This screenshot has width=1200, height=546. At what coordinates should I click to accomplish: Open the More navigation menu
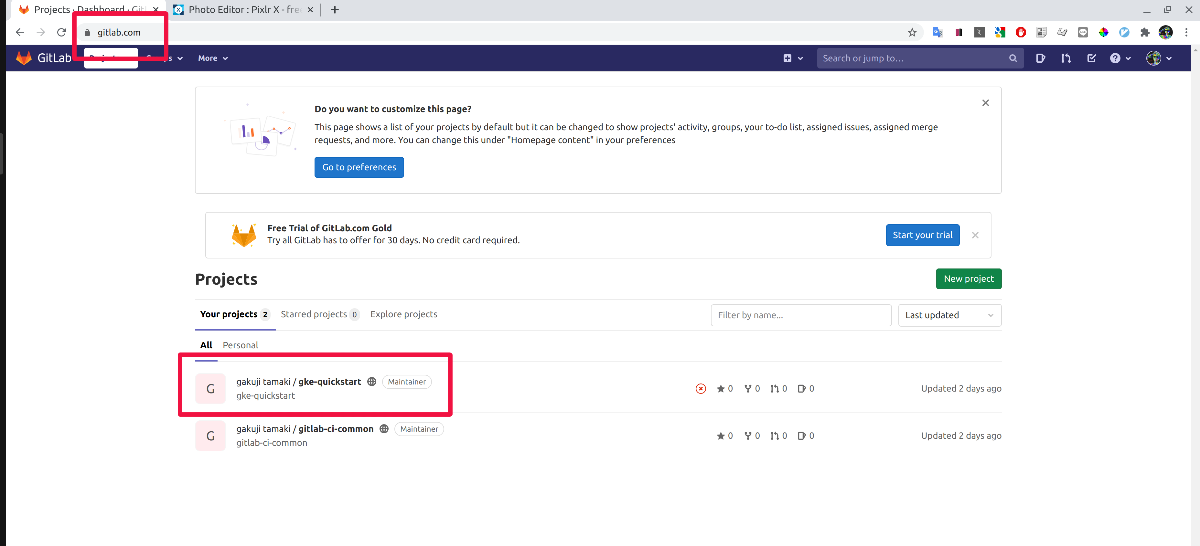(213, 58)
